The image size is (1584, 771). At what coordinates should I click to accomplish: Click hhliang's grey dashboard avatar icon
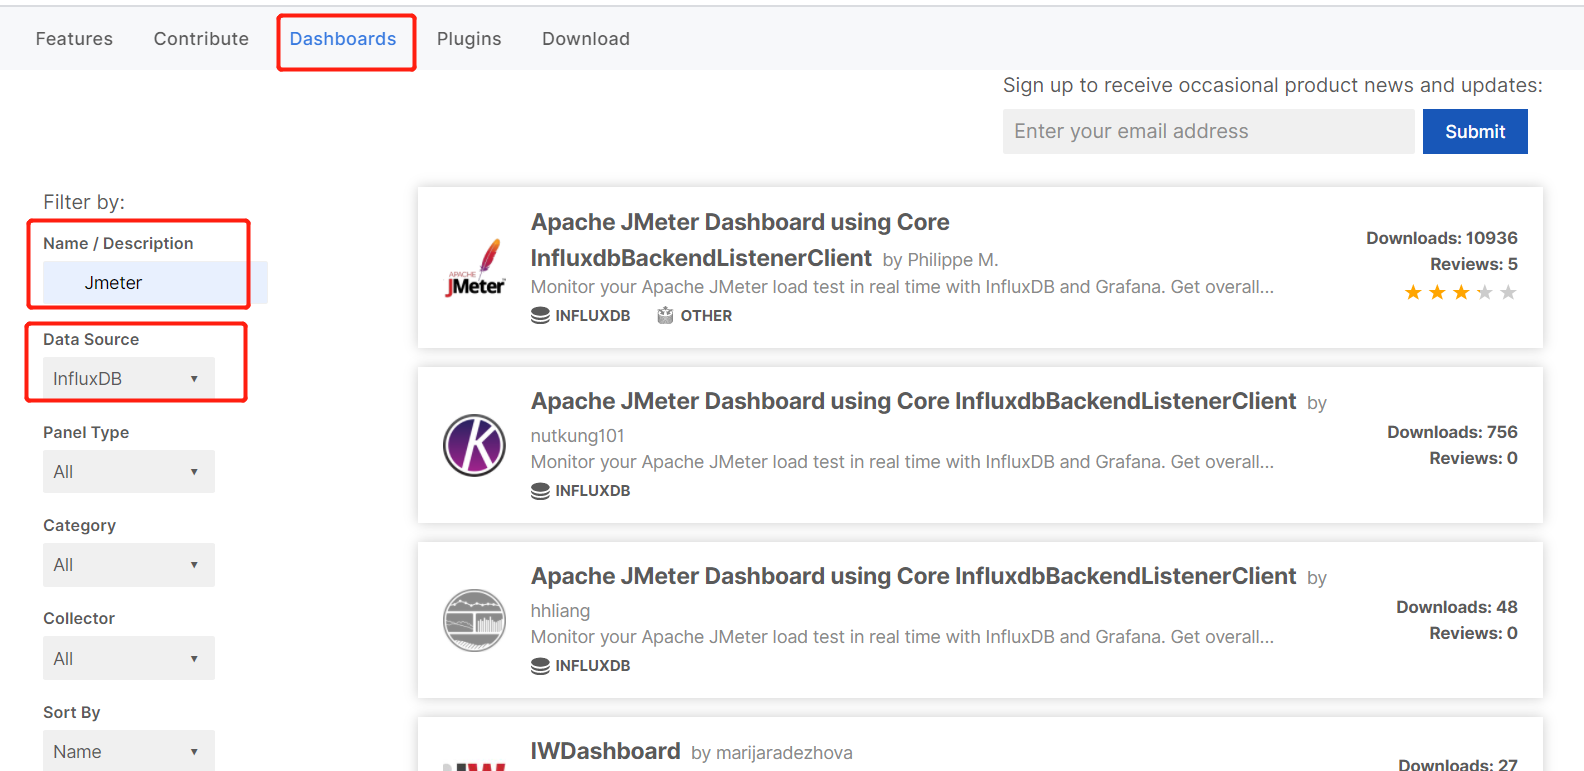[475, 620]
